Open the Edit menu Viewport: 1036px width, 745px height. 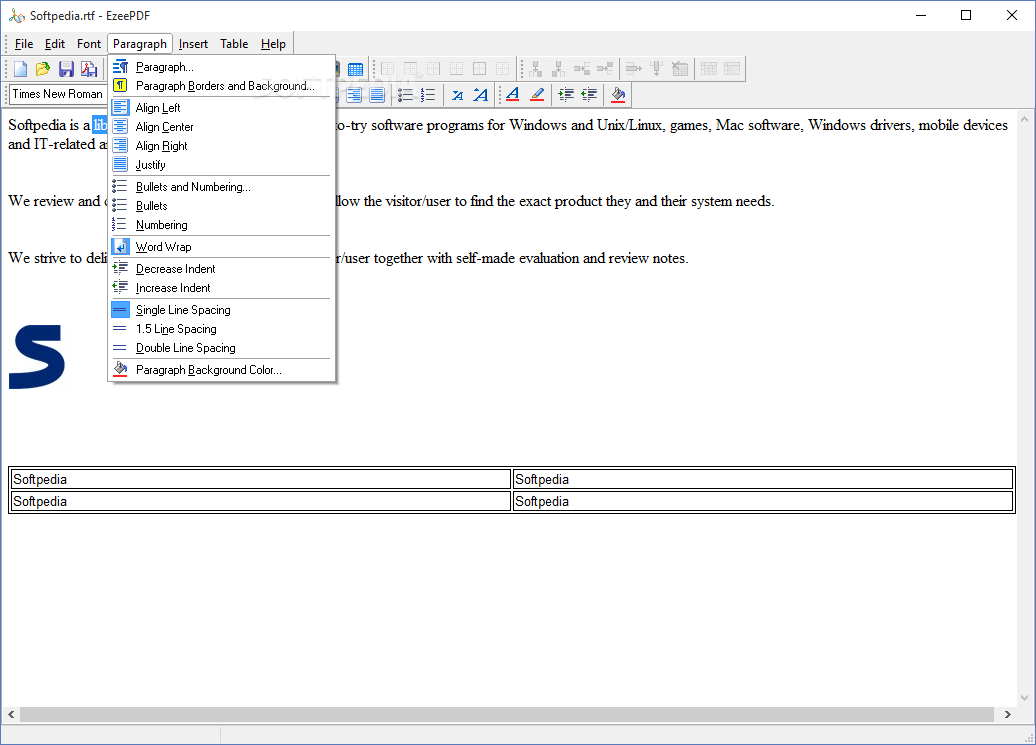55,44
